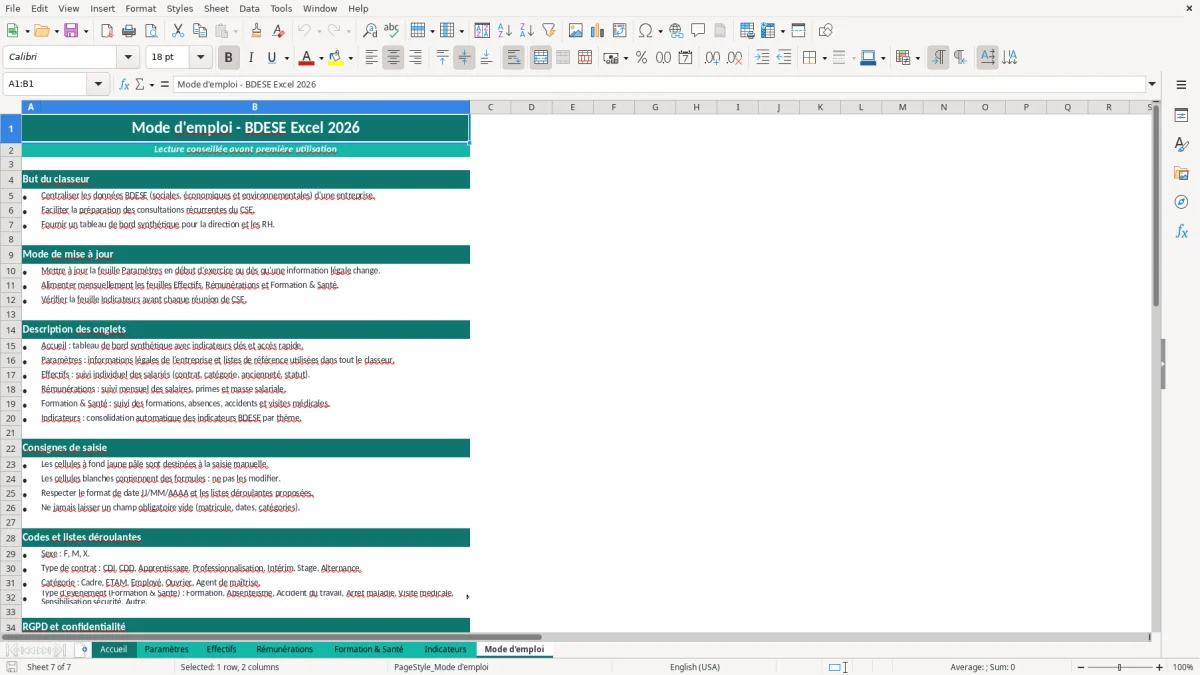Open Find & Replace icon

point(370,31)
